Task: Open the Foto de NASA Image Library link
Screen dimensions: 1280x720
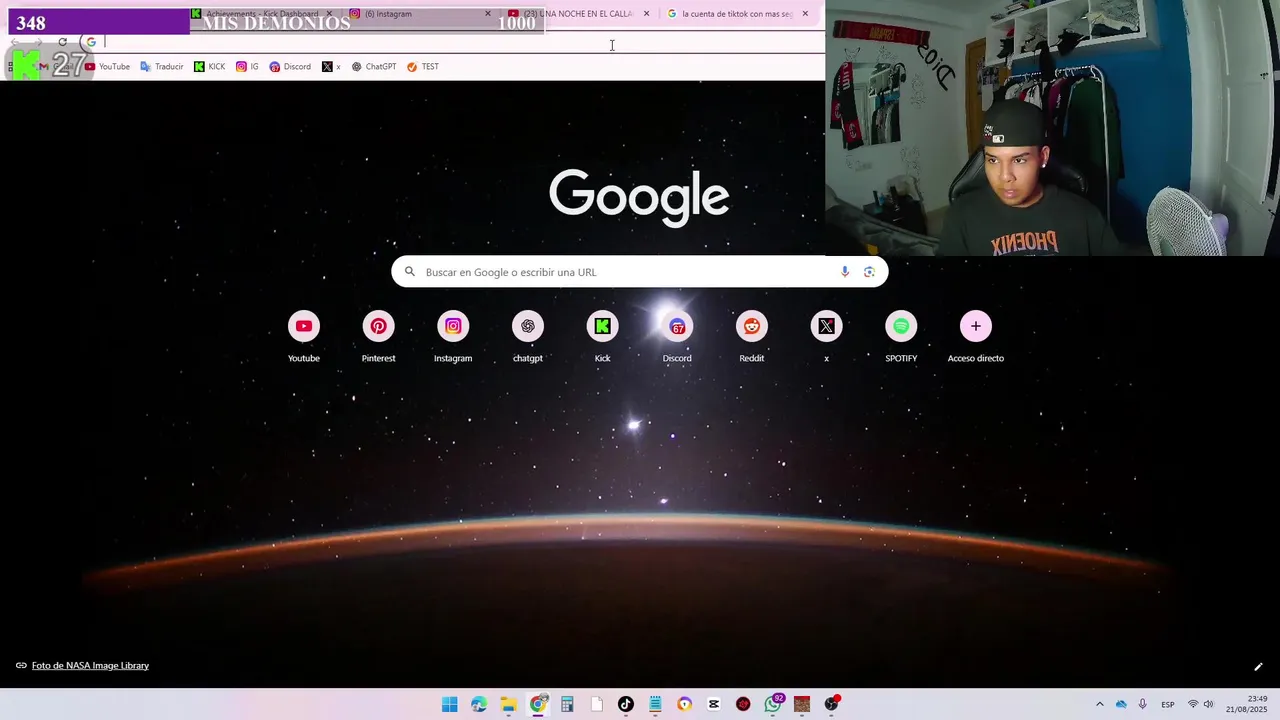Action: tap(90, 666)
